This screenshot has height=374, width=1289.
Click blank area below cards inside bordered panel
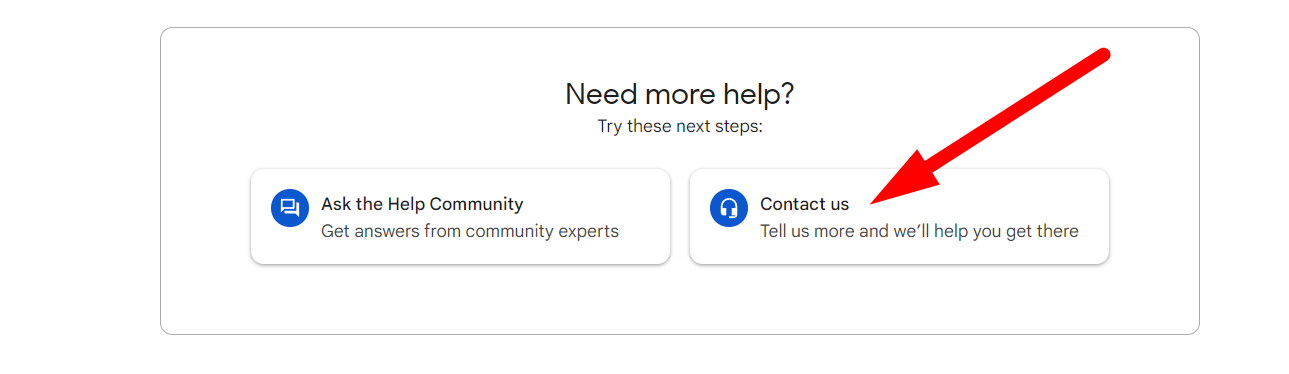[680, 298]
